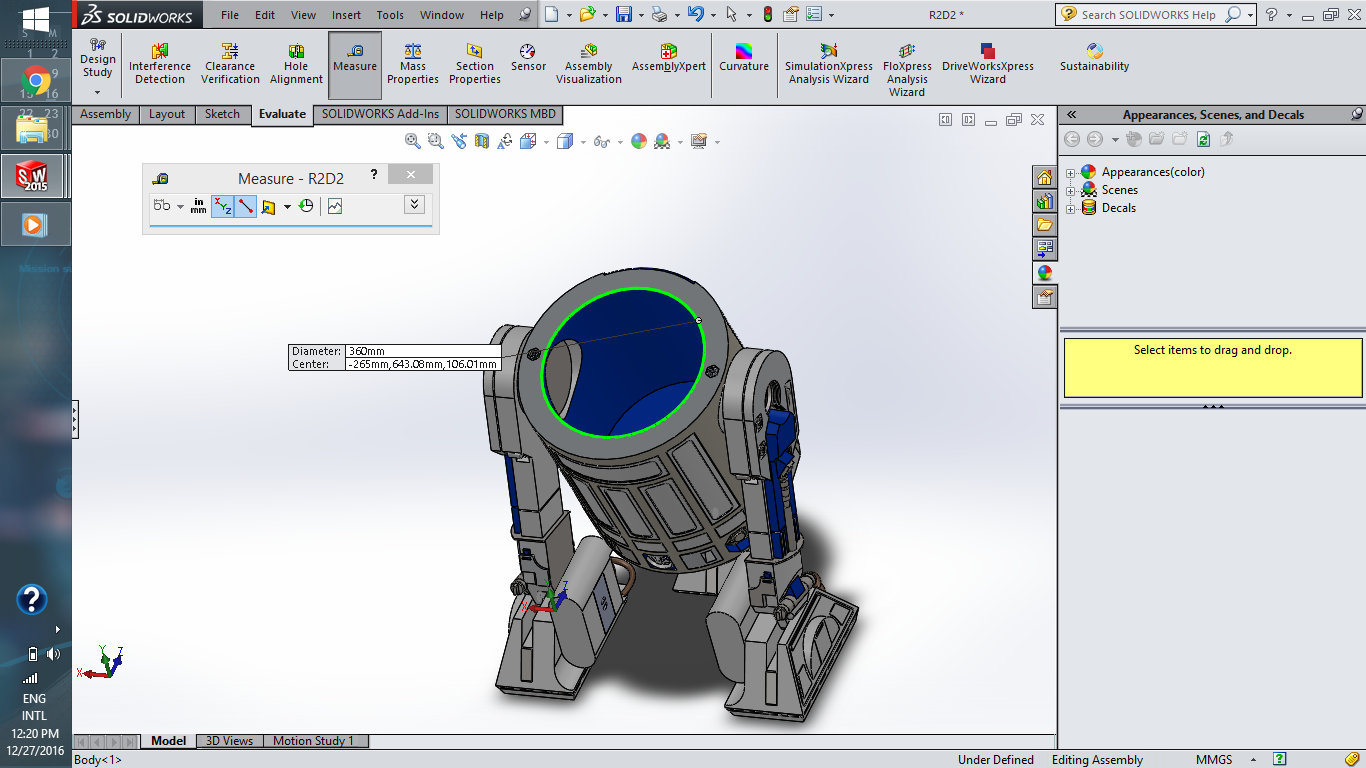Screen dimensions: 1366x768
Task: Activate the Zoom to Fit icon
Action: 411,141
